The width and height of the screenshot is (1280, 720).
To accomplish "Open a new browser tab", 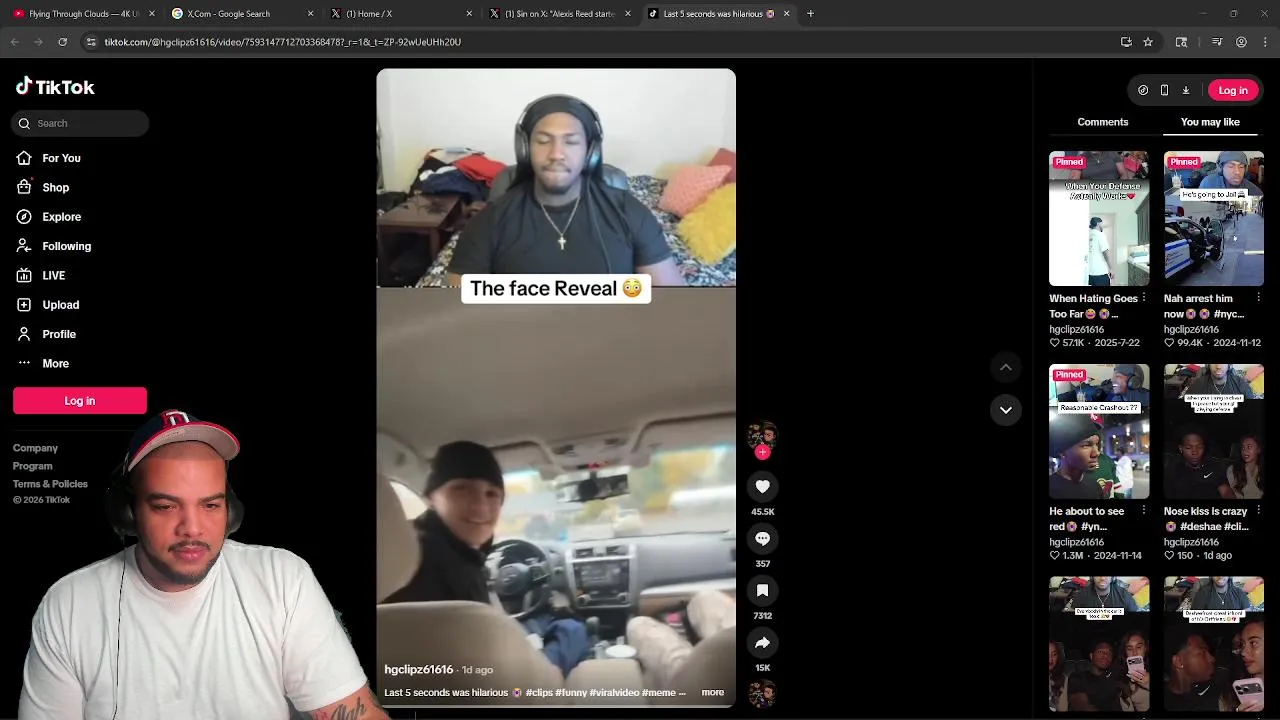I will [810, 14].
